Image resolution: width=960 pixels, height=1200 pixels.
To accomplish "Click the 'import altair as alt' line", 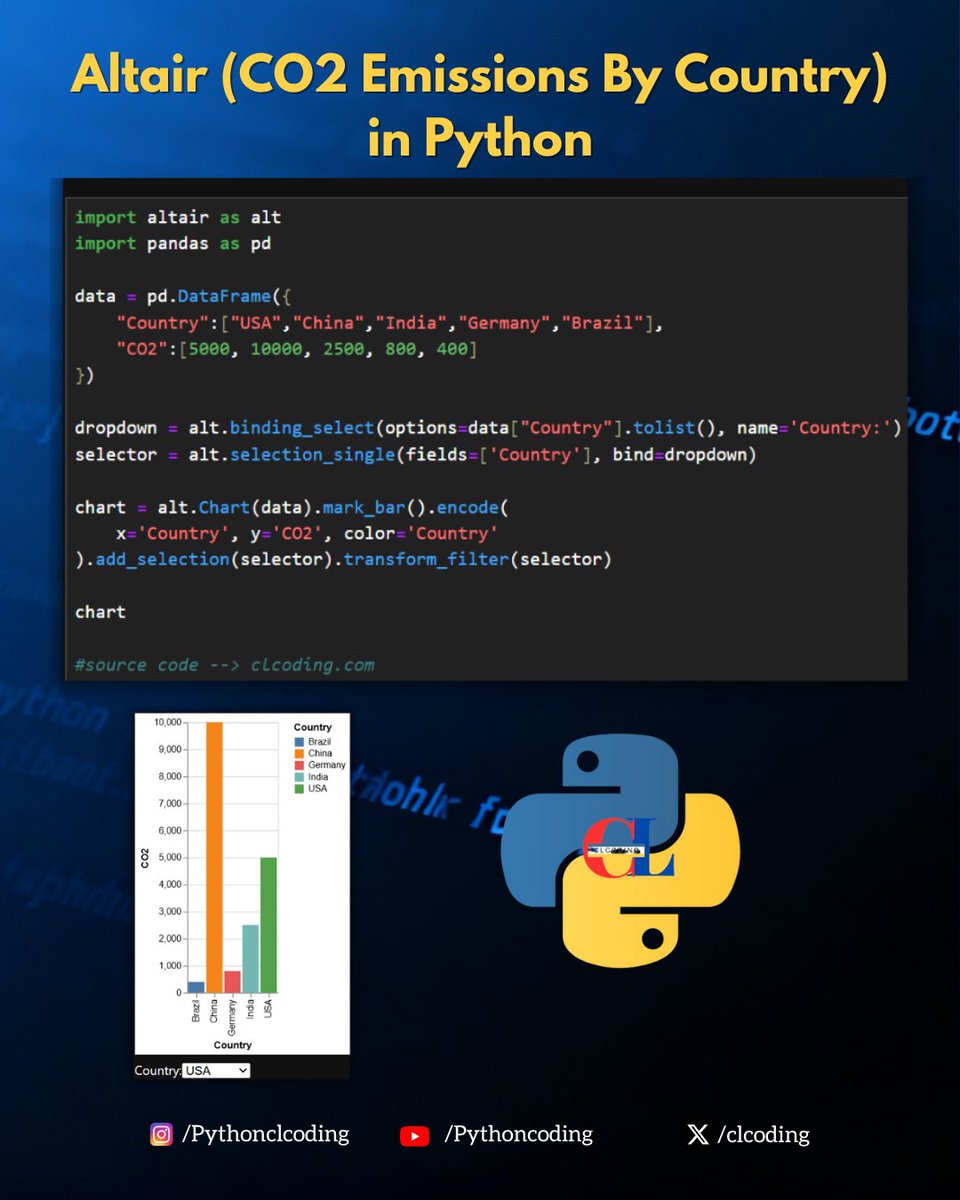I will click(x=178, y=218).
